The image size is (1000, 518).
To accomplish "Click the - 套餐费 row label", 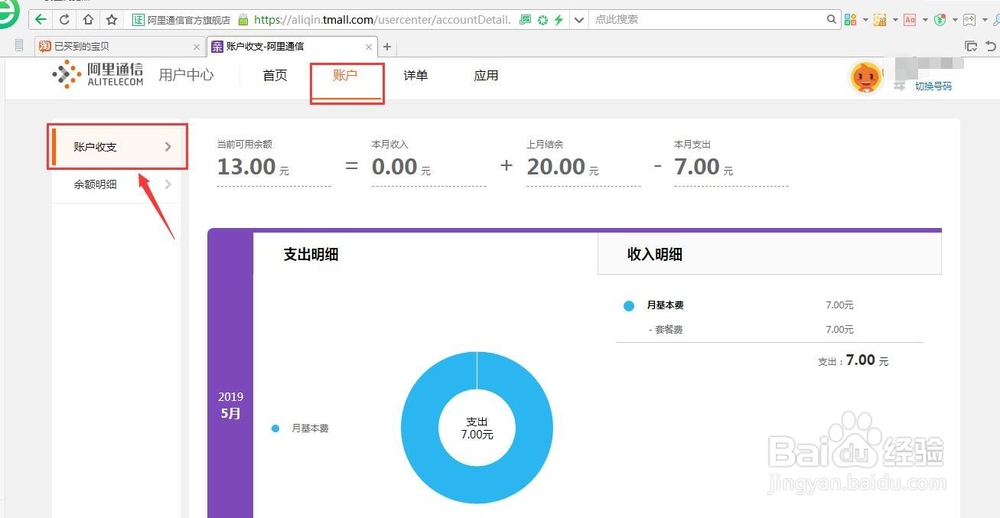I will 666,330.
